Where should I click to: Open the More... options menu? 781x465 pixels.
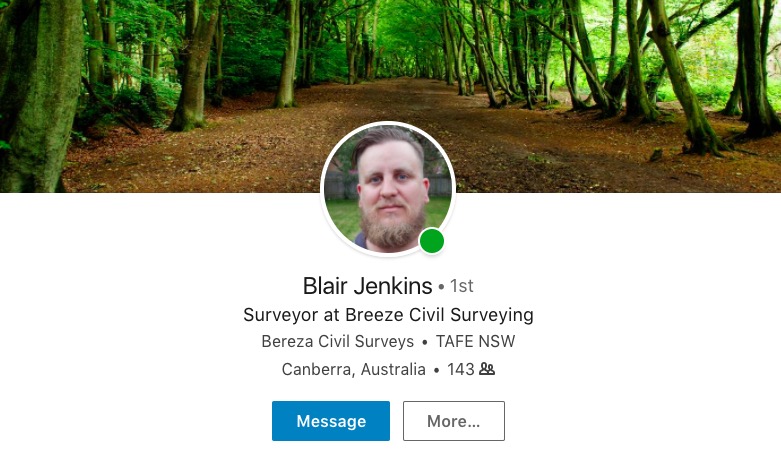click(454, 421)
